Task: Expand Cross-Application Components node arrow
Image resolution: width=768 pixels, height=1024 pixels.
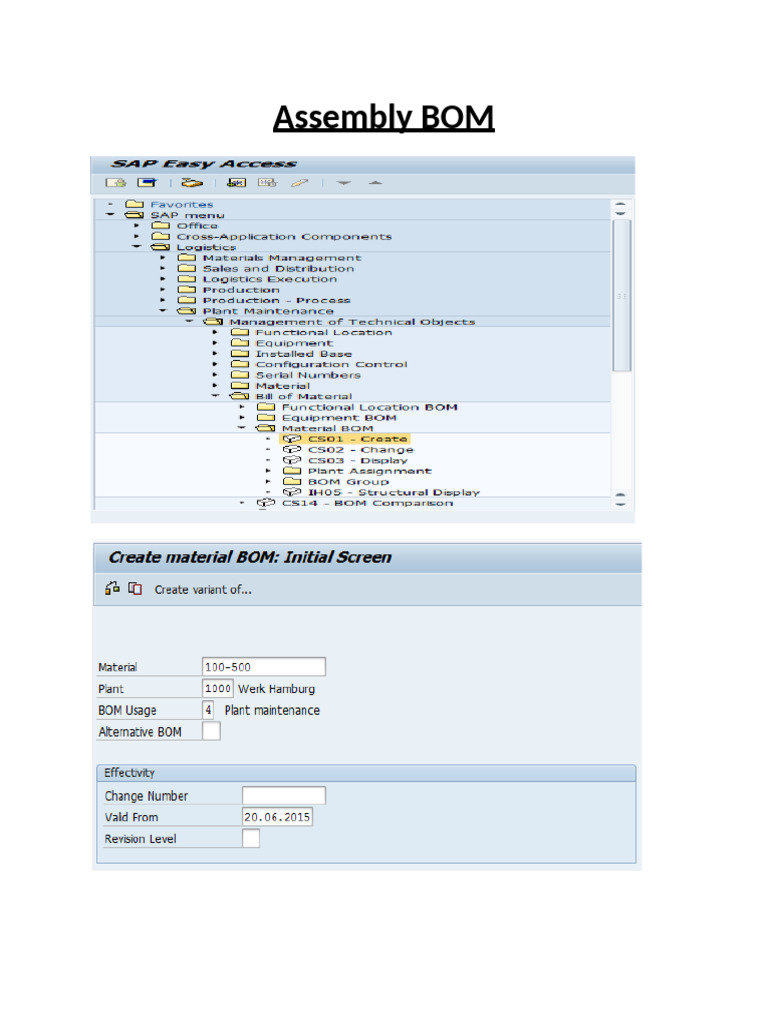Action: click(136, 236)
